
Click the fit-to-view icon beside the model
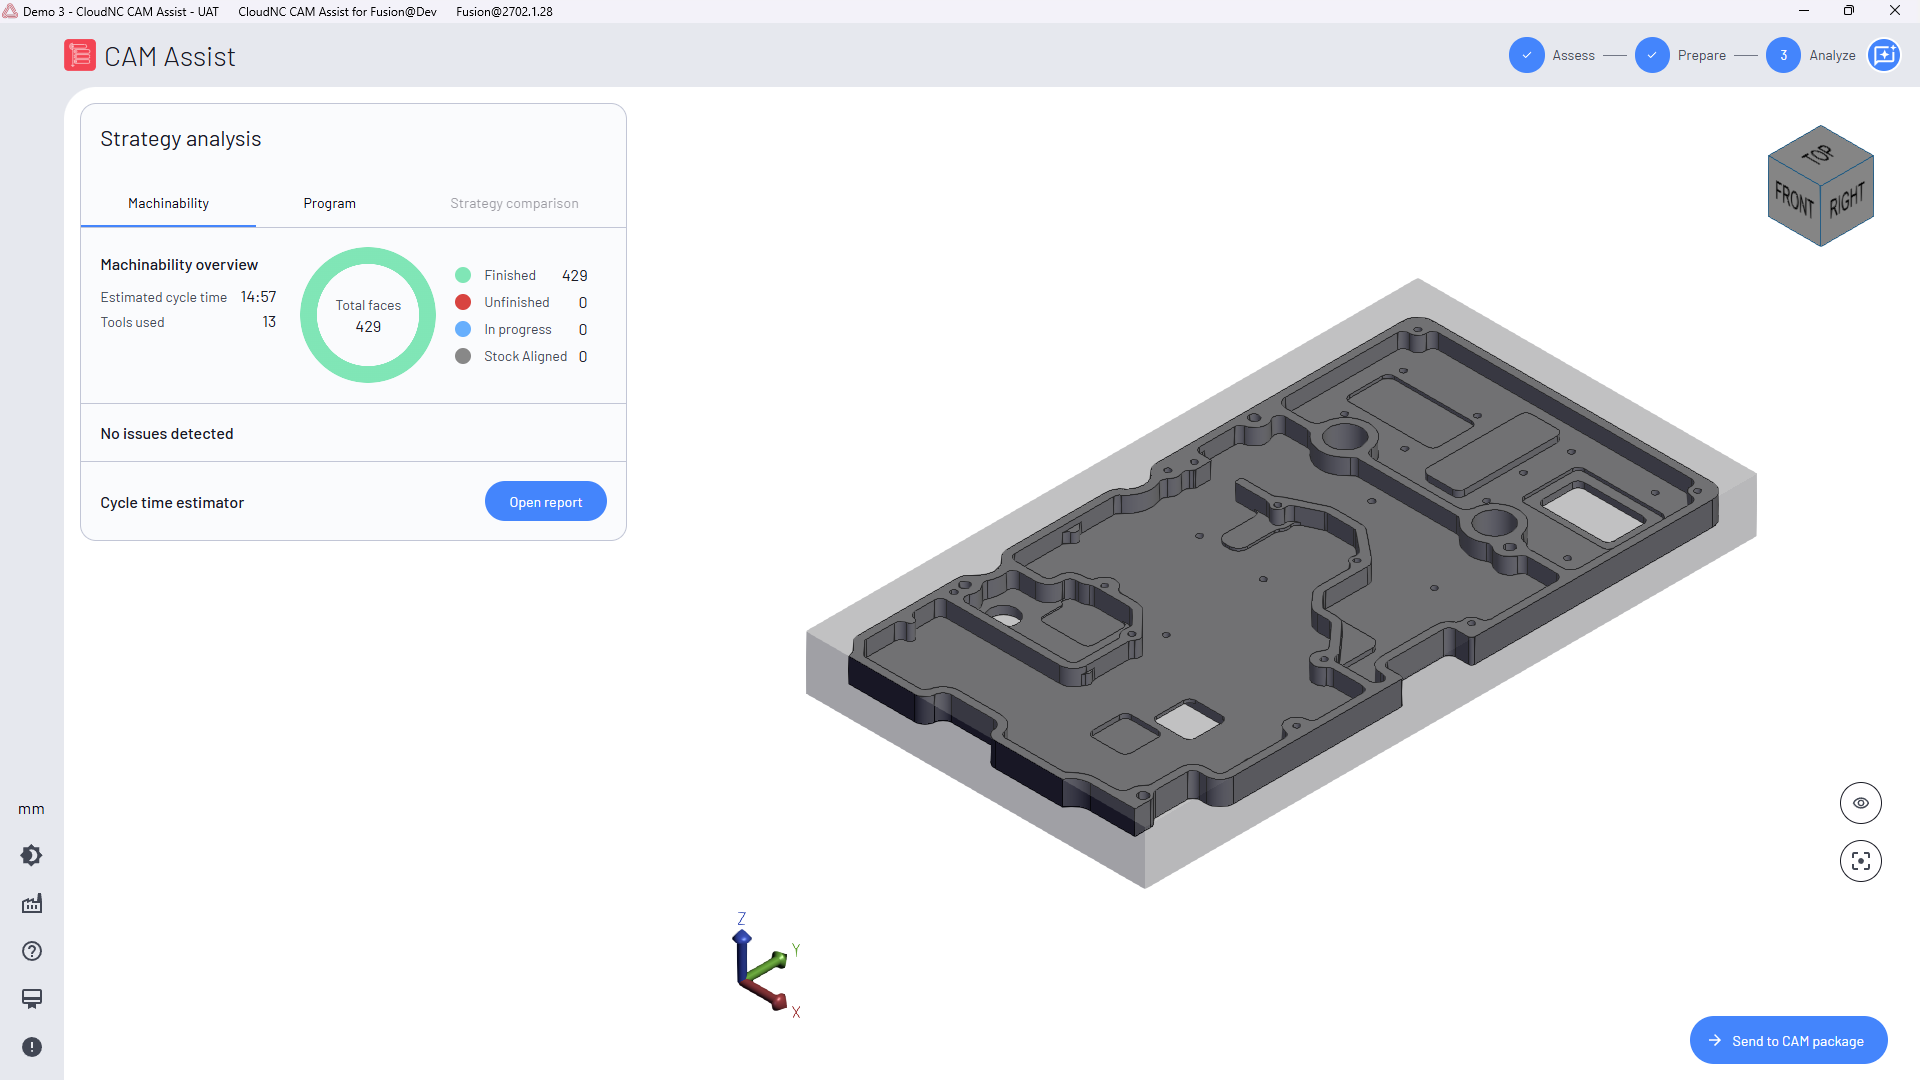point(1861,861)
